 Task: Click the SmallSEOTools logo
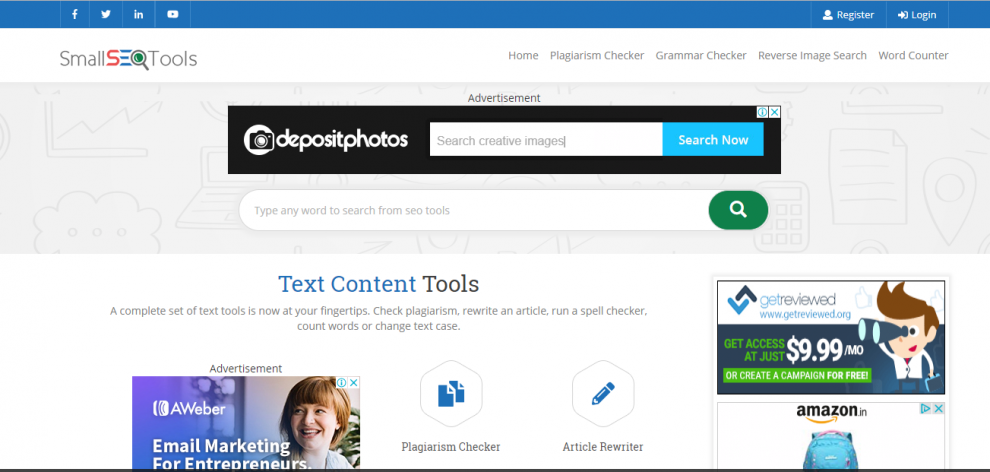tap(128, 58)
